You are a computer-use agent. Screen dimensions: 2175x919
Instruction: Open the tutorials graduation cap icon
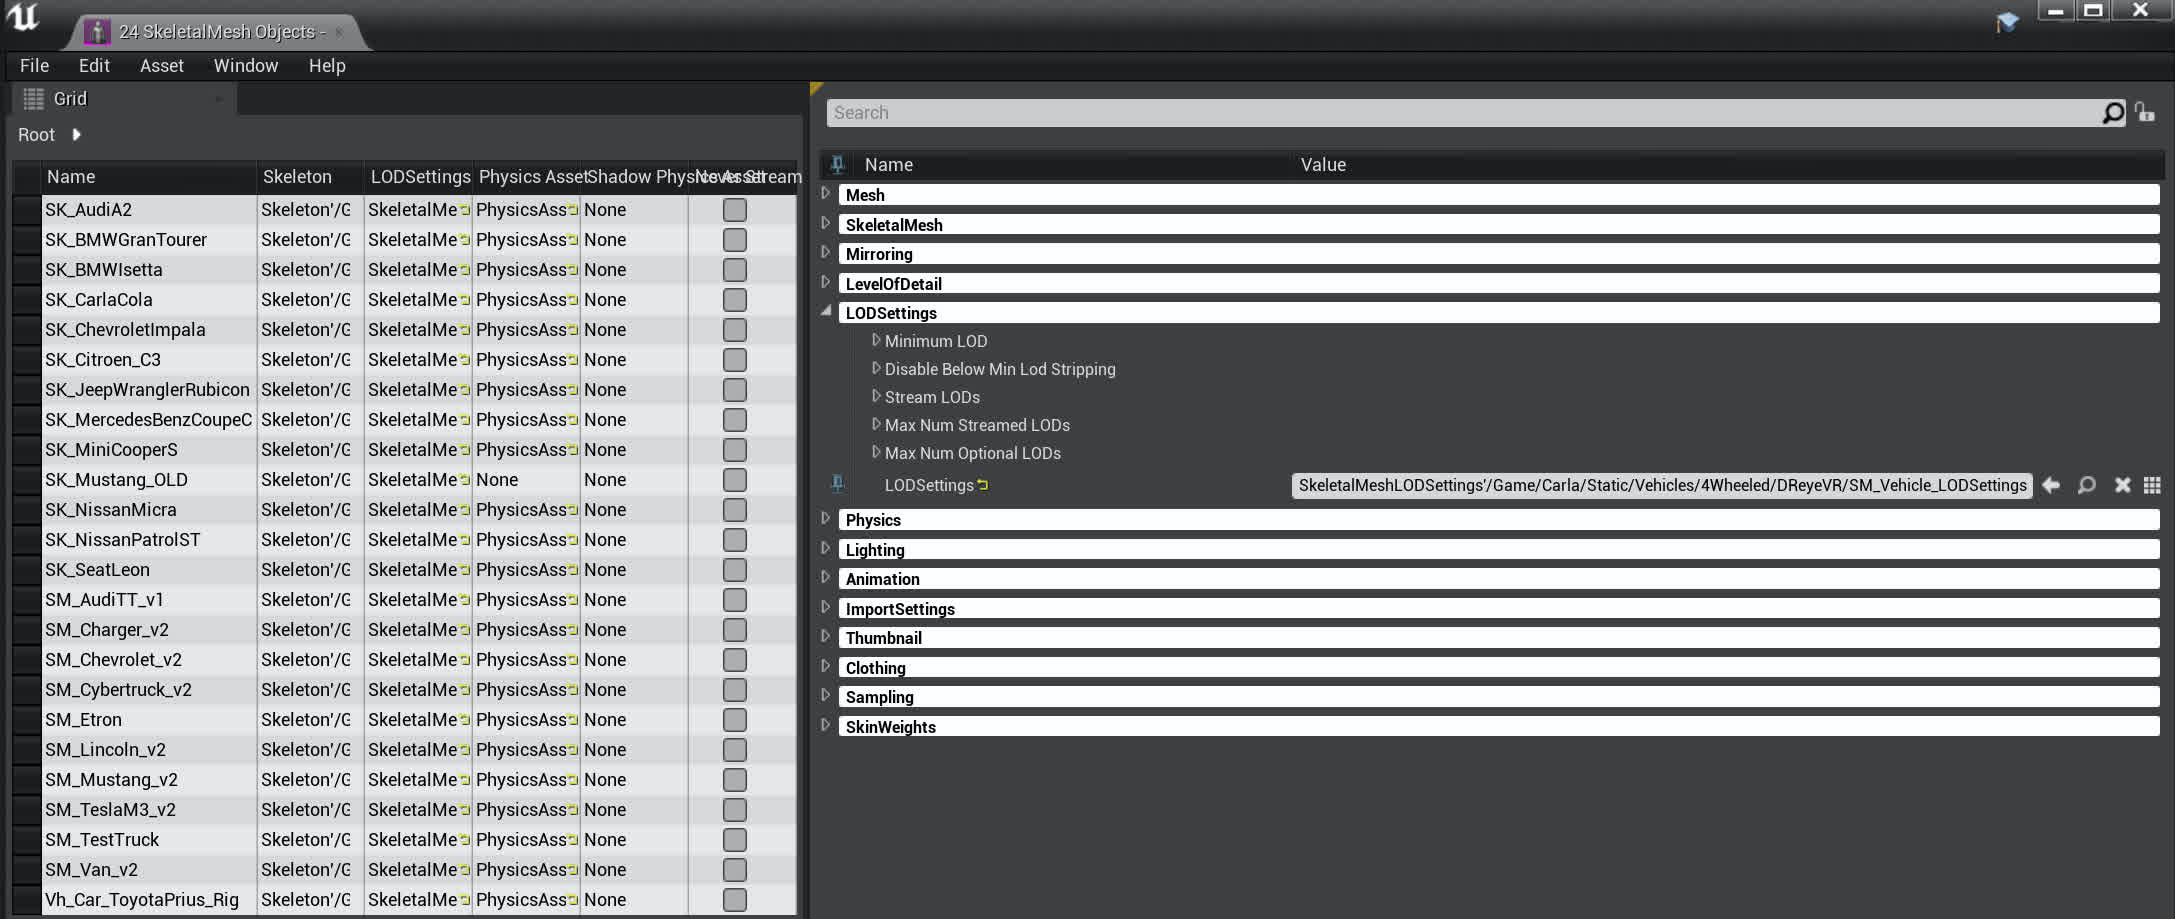pos(2006,21)
